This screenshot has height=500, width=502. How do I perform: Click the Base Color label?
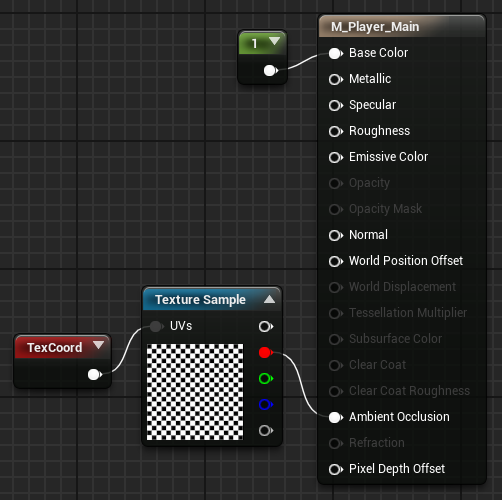click(378, 53)
